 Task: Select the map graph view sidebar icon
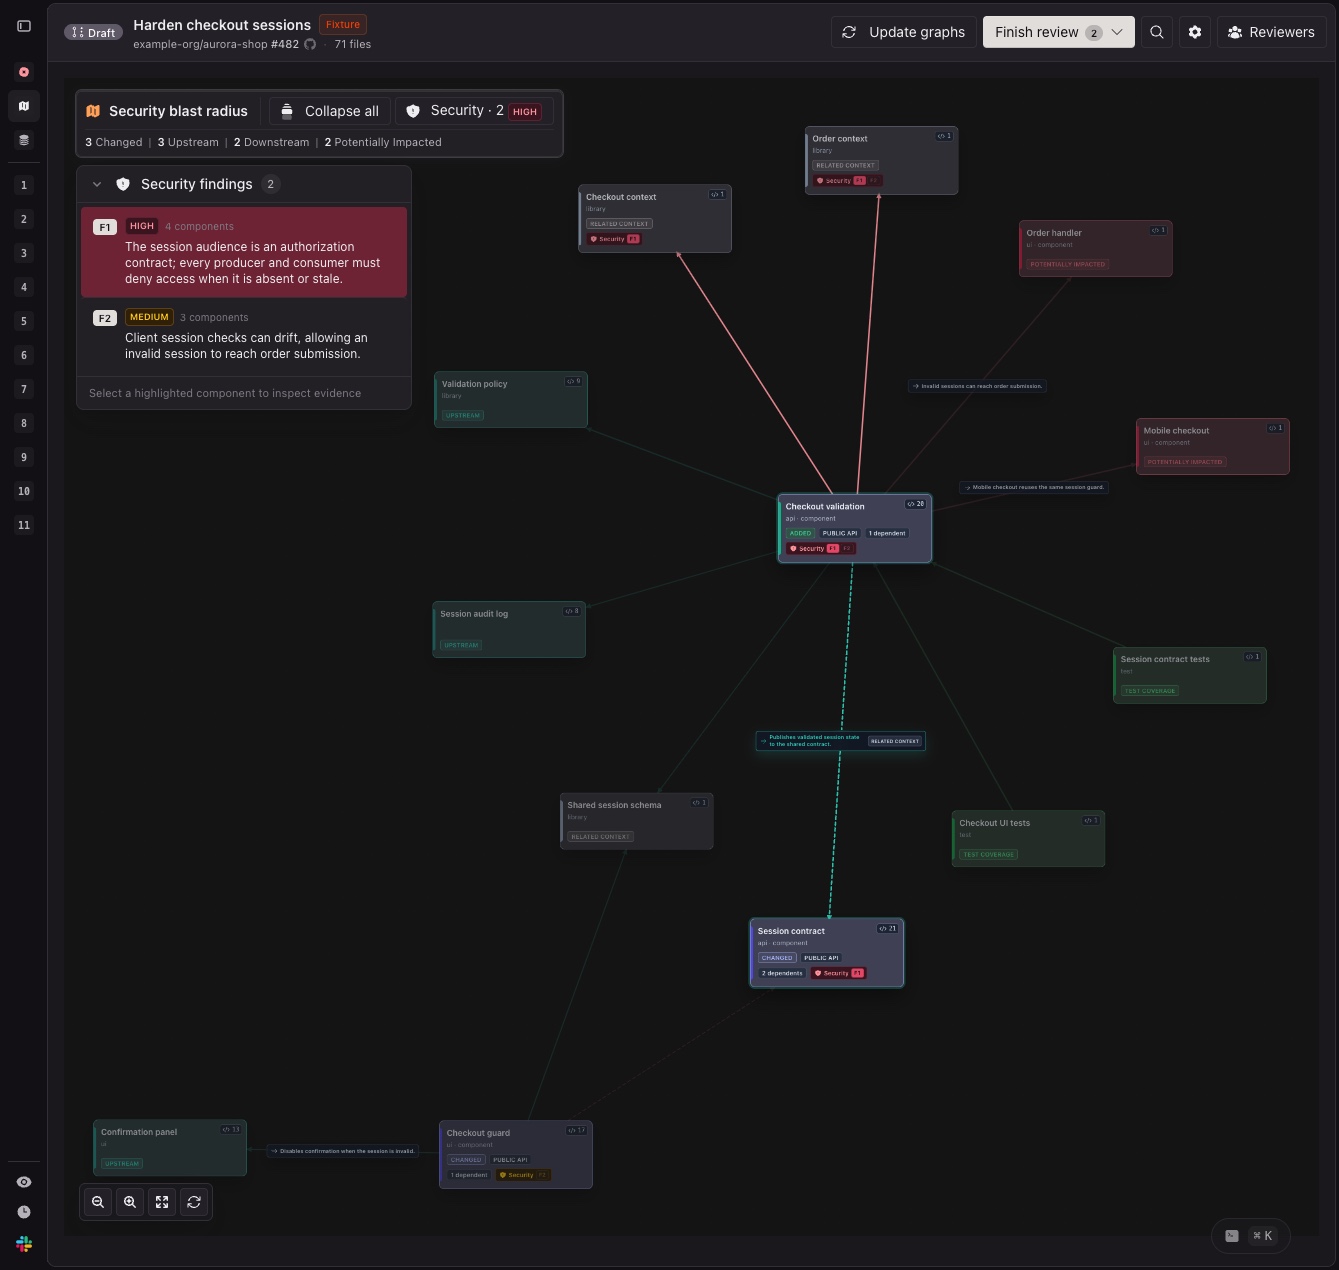(24, 106)
